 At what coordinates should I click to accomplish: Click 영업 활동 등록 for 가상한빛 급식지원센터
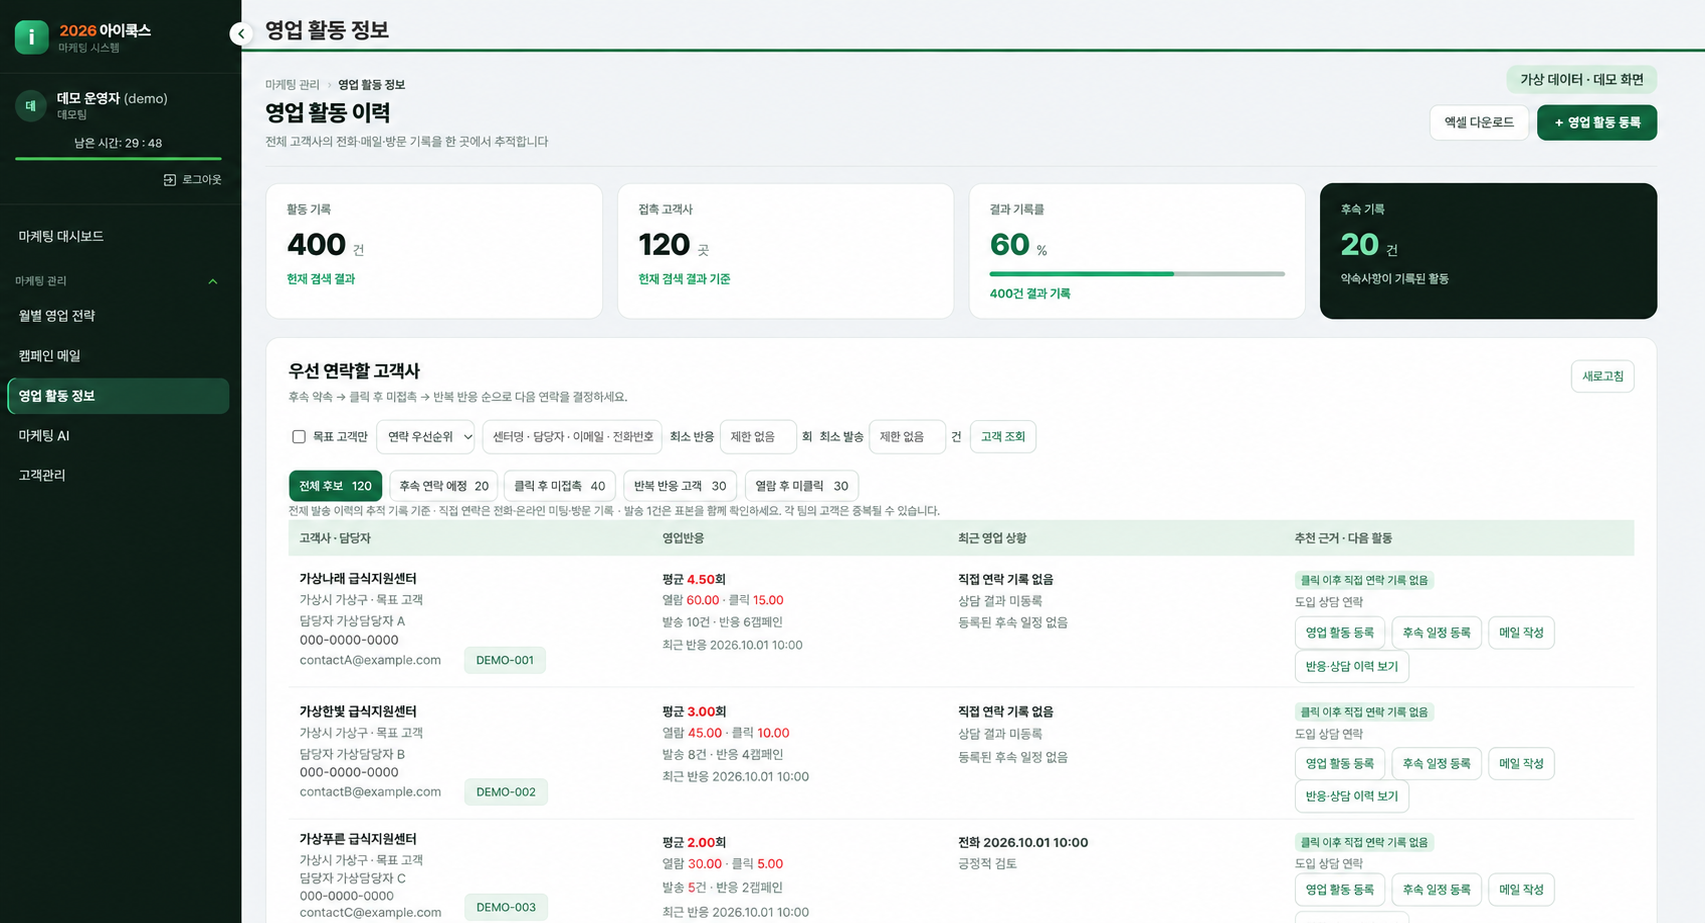tap(1340, 764)
